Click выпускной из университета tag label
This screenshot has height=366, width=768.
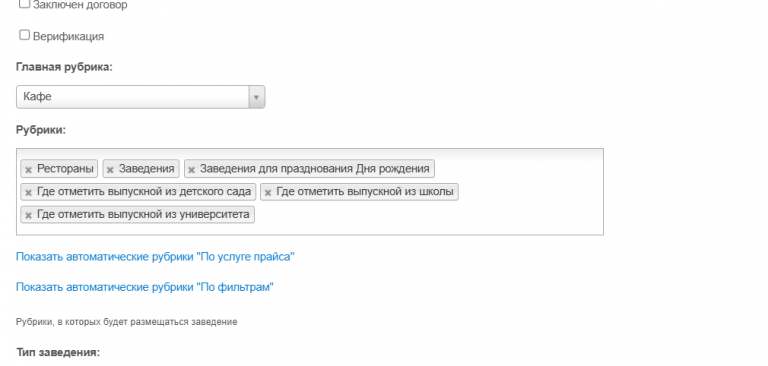[143, 214]
